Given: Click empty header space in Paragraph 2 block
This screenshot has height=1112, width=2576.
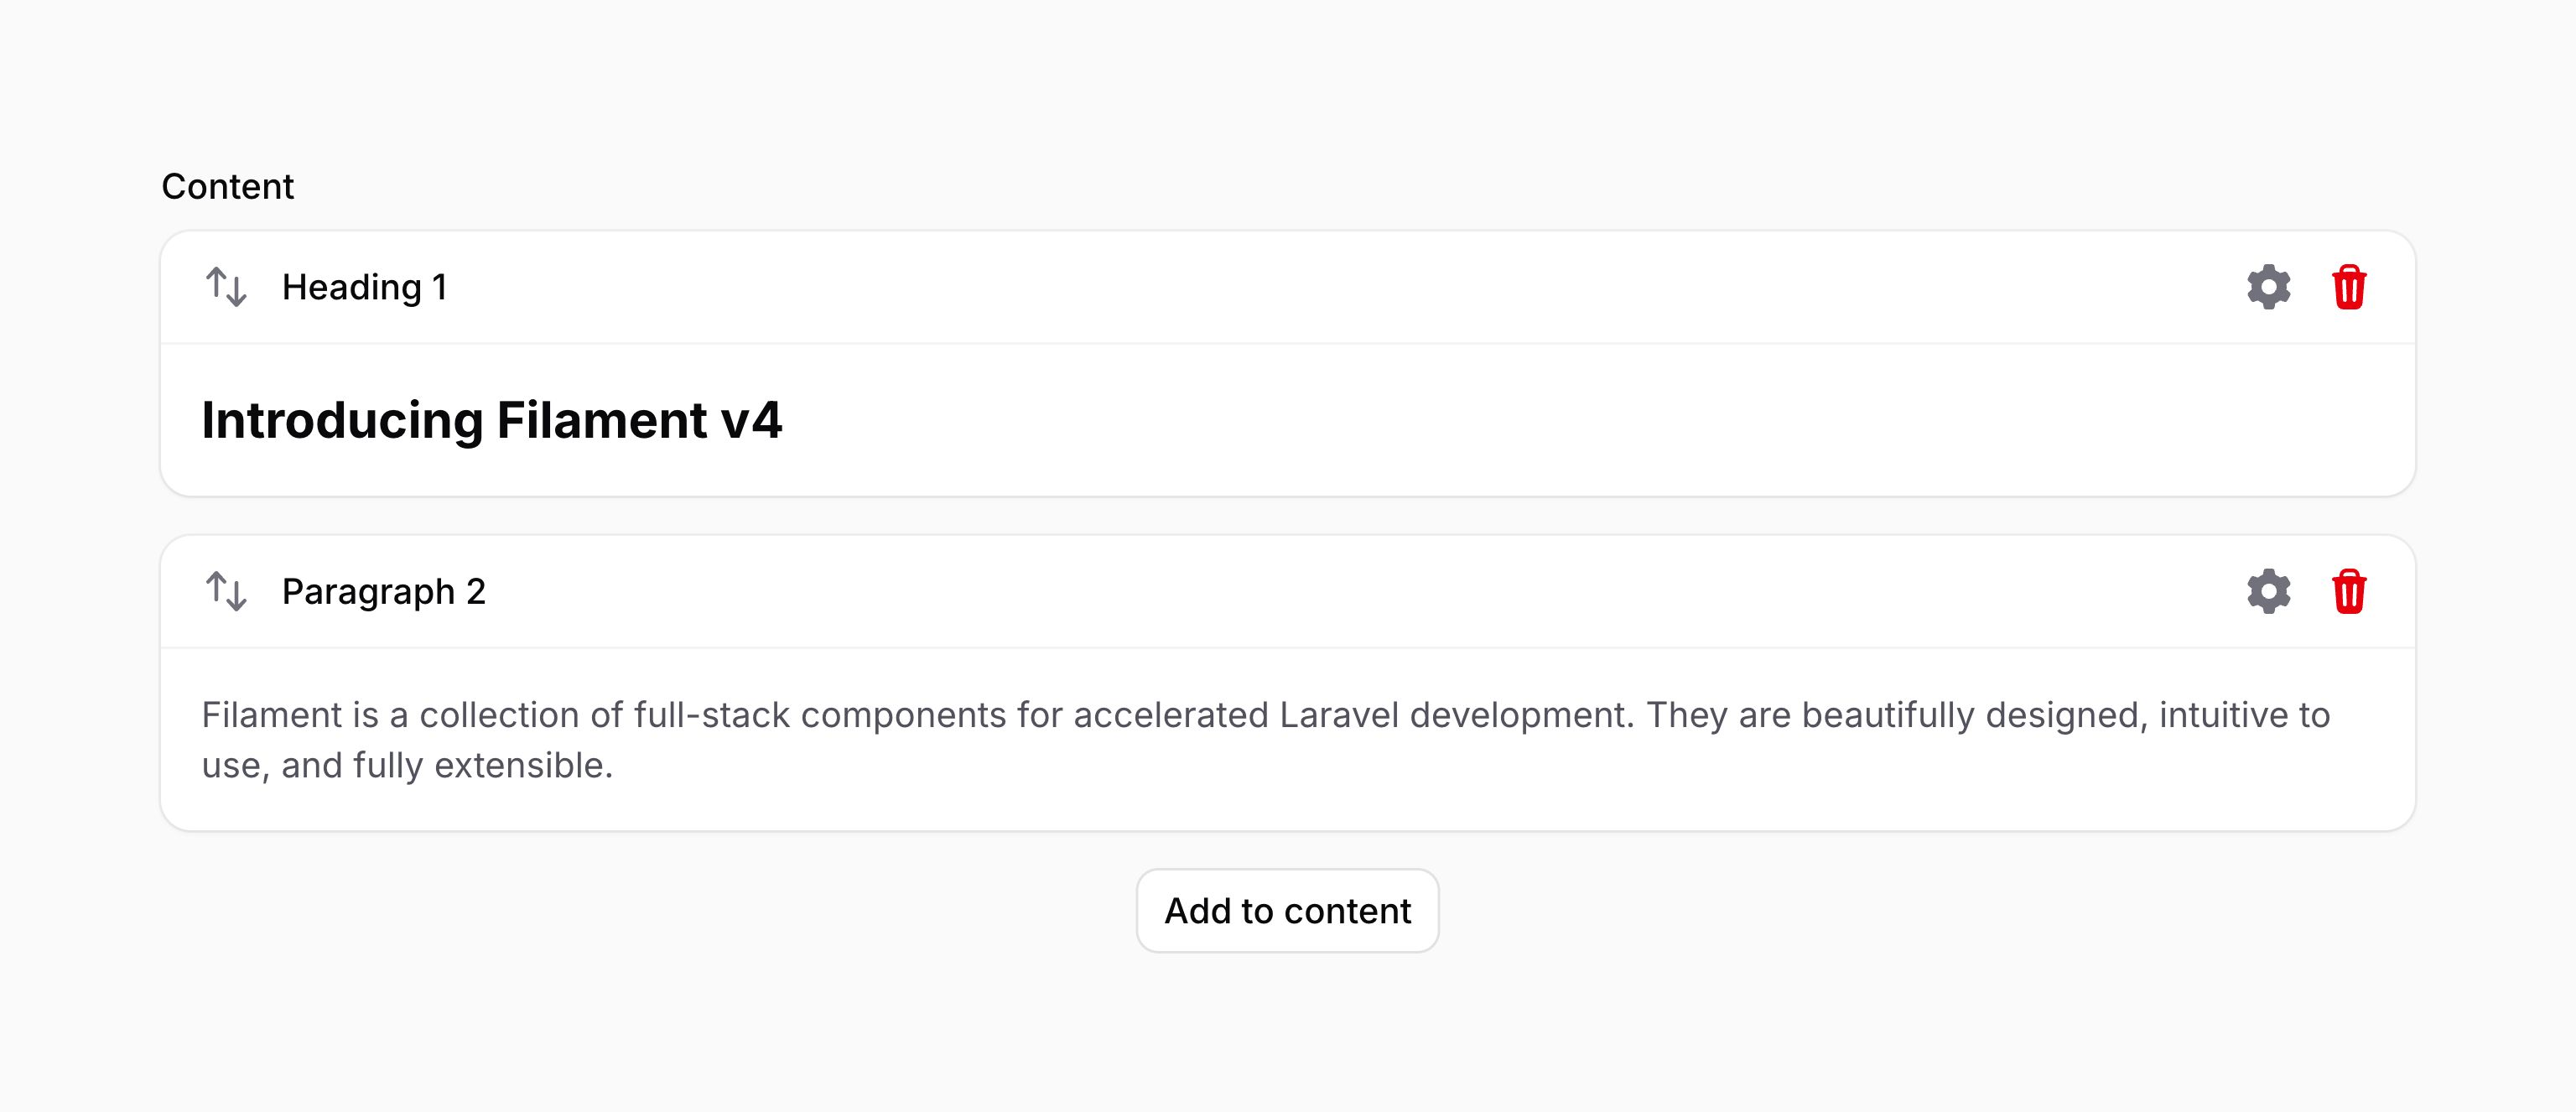Looking at the screenshot, I should pyautogui.click(x=1360, y=591).
